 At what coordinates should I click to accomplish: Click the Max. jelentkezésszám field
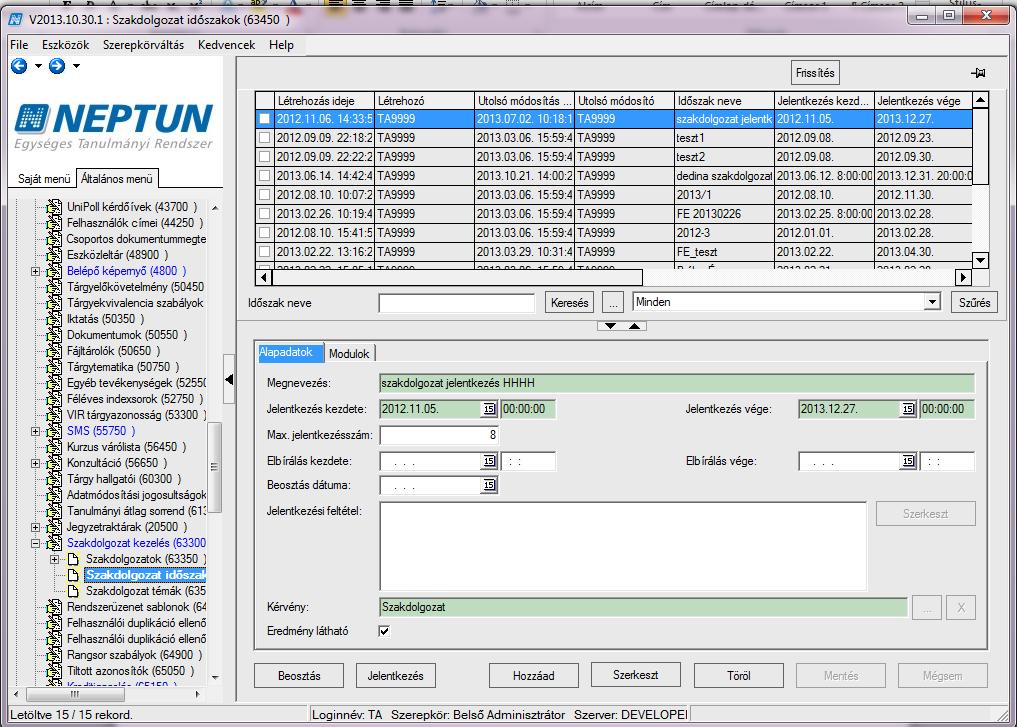[439, 435]
